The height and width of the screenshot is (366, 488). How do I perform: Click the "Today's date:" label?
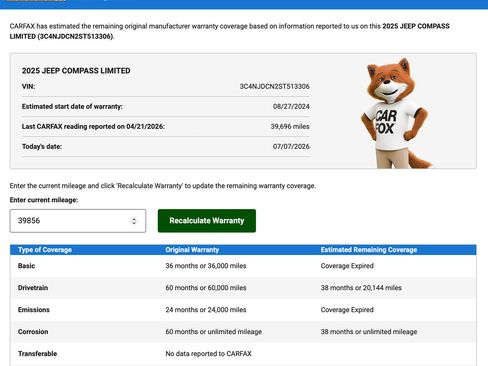pos(42,146)
